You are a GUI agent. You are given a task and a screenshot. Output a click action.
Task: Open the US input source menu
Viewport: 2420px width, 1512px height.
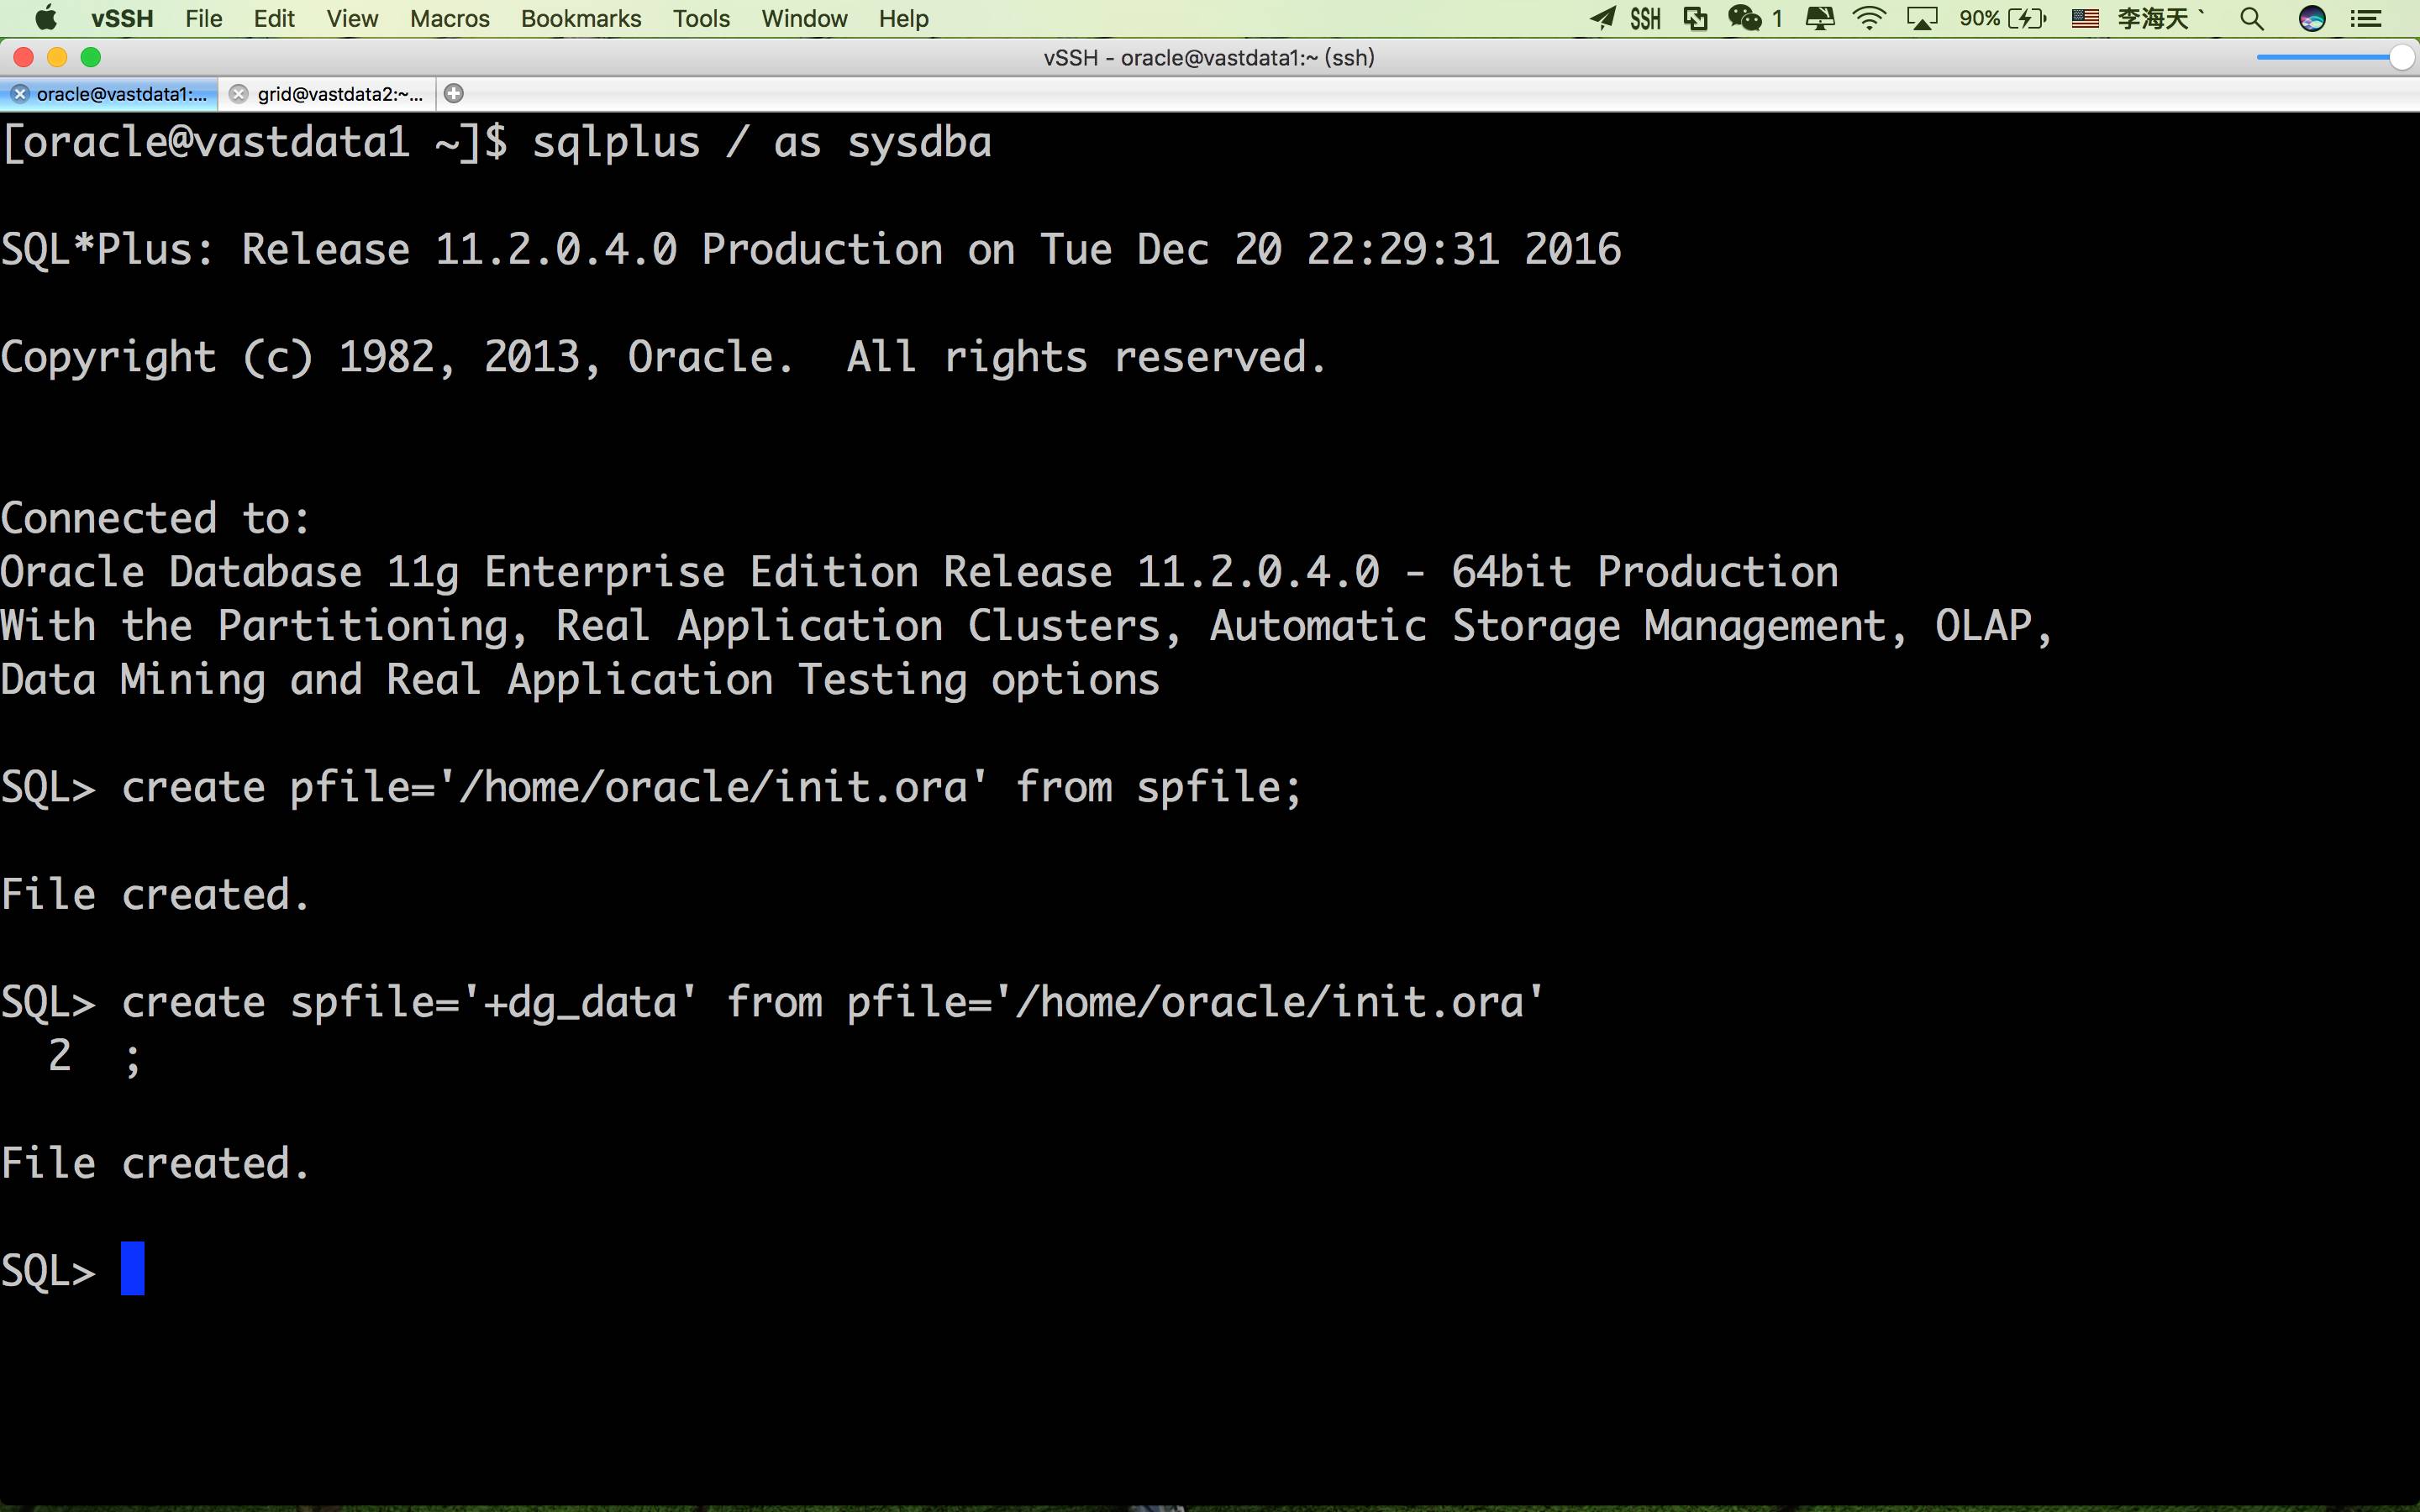pyautogui.click(x=2085, y=18)
